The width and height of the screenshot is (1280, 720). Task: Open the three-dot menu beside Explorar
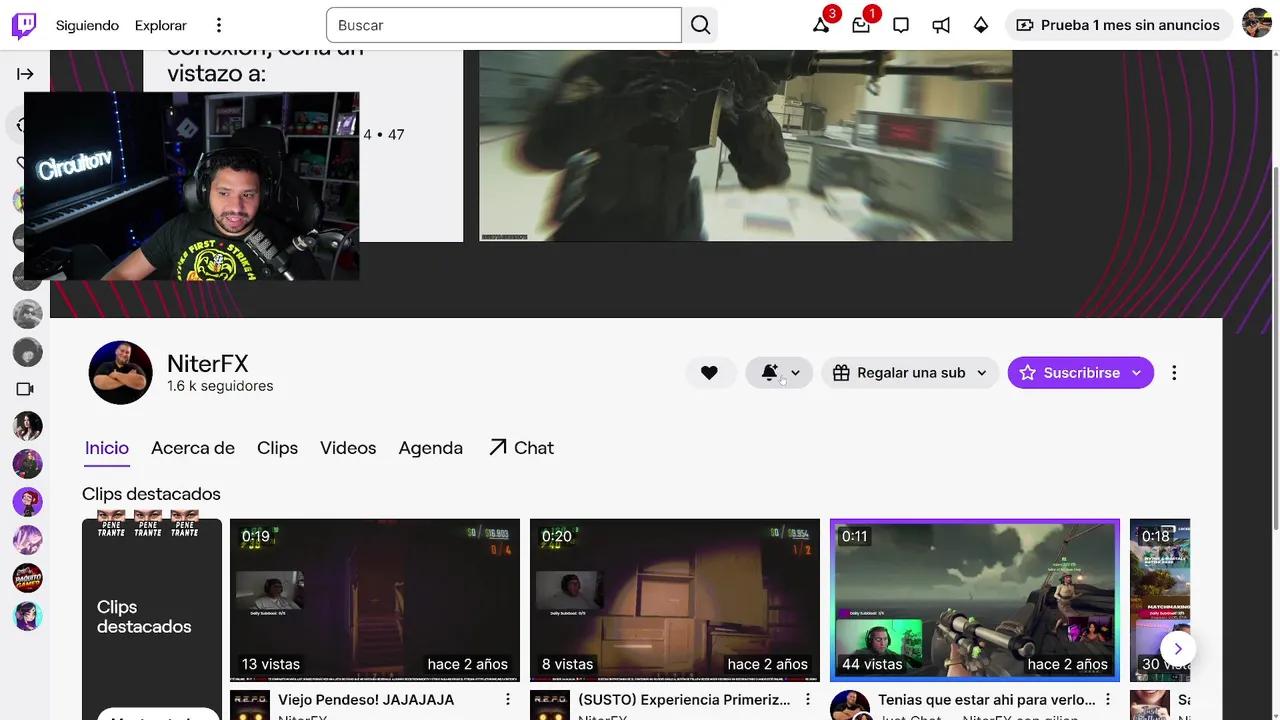pos(219,25)
